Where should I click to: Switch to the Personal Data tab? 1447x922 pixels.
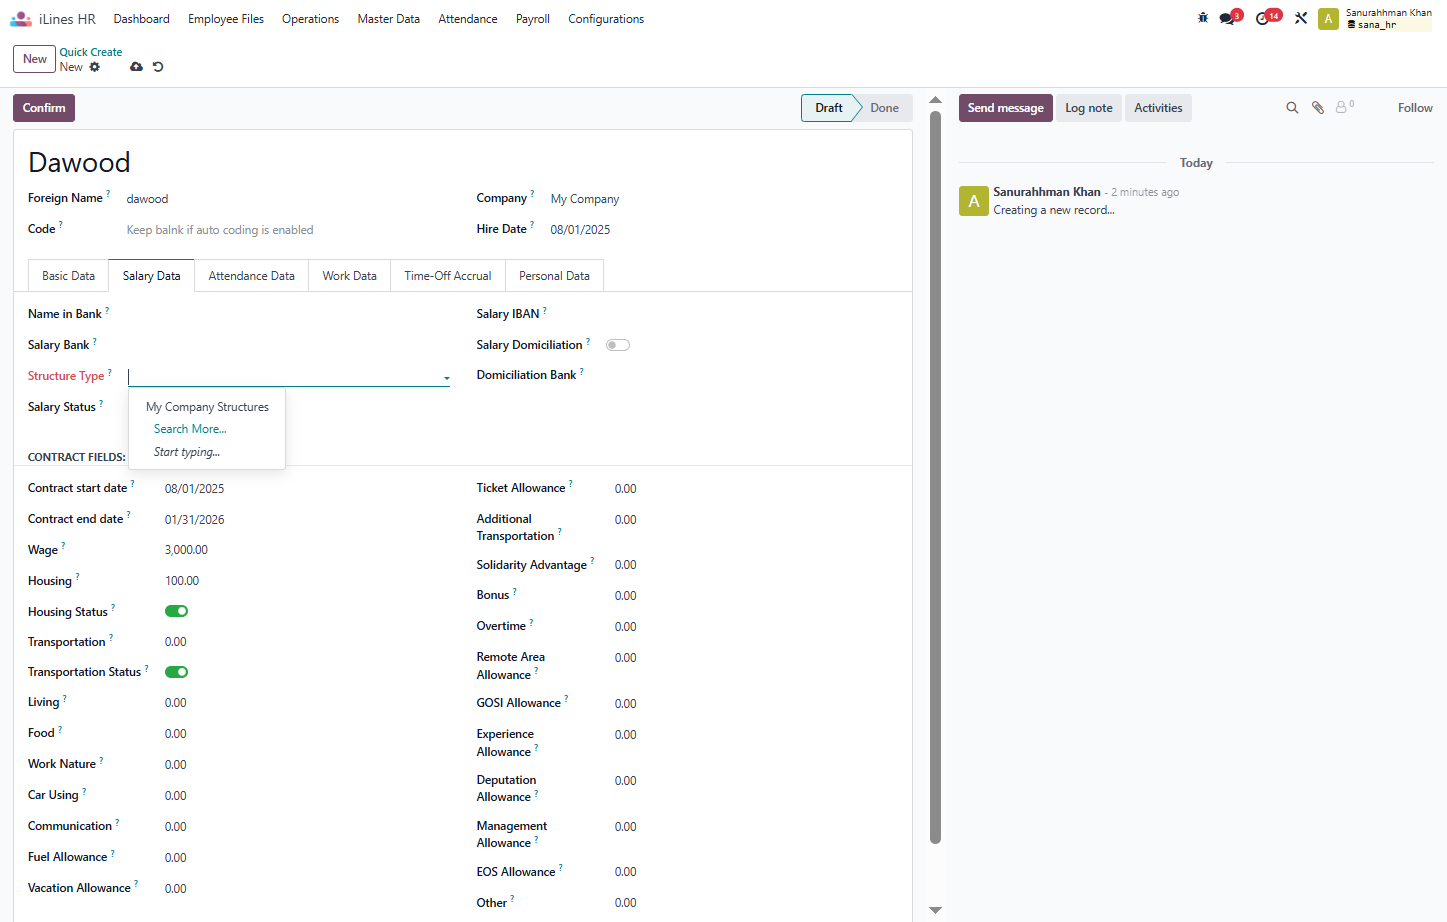click(x=554, y=276)
